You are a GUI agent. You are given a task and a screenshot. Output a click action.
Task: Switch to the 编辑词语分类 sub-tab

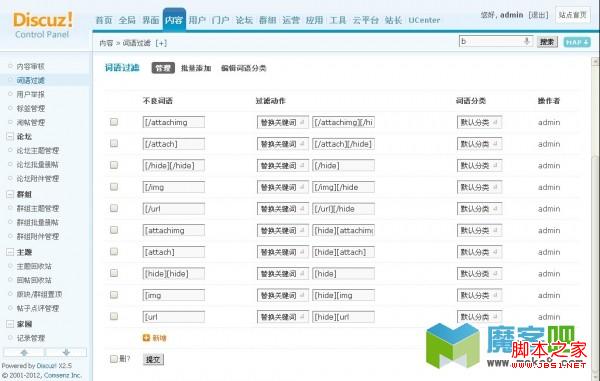pyautogui.click(x=244, y=68)
